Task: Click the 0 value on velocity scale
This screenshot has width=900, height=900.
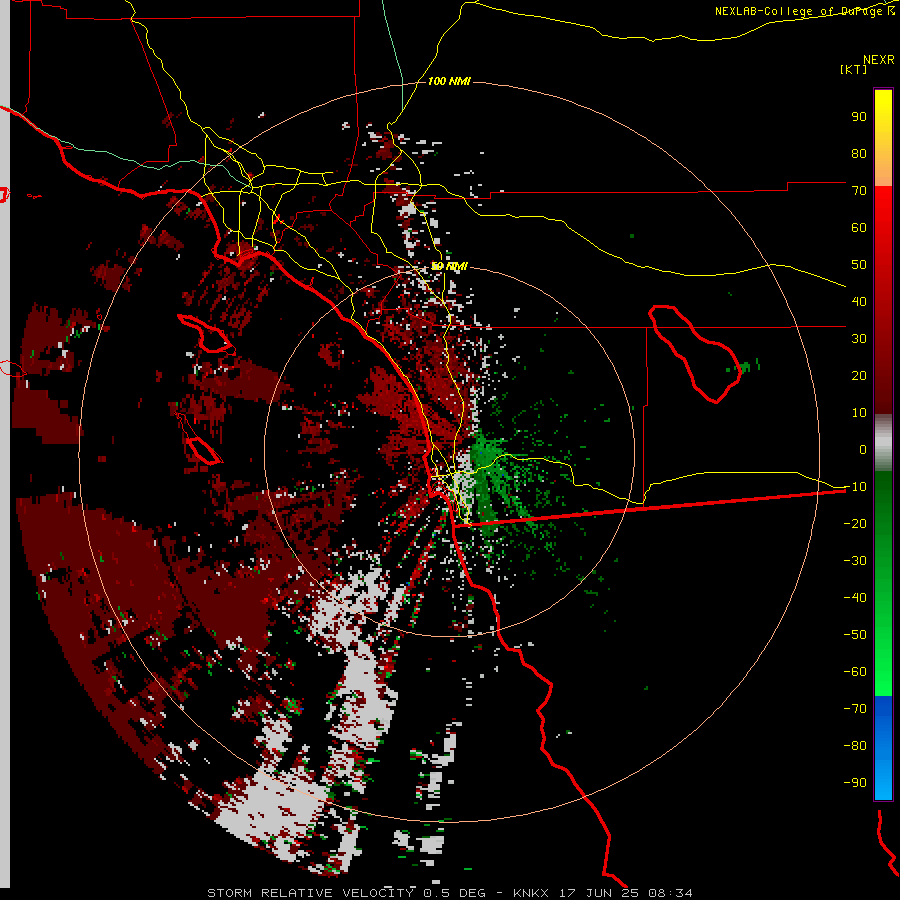Action: [x=863, y=449]
